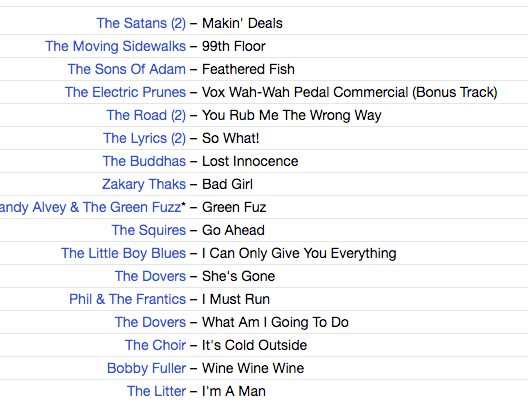Click the Zakary Thaks link
The image size is (528, 412).
[144, 184]
